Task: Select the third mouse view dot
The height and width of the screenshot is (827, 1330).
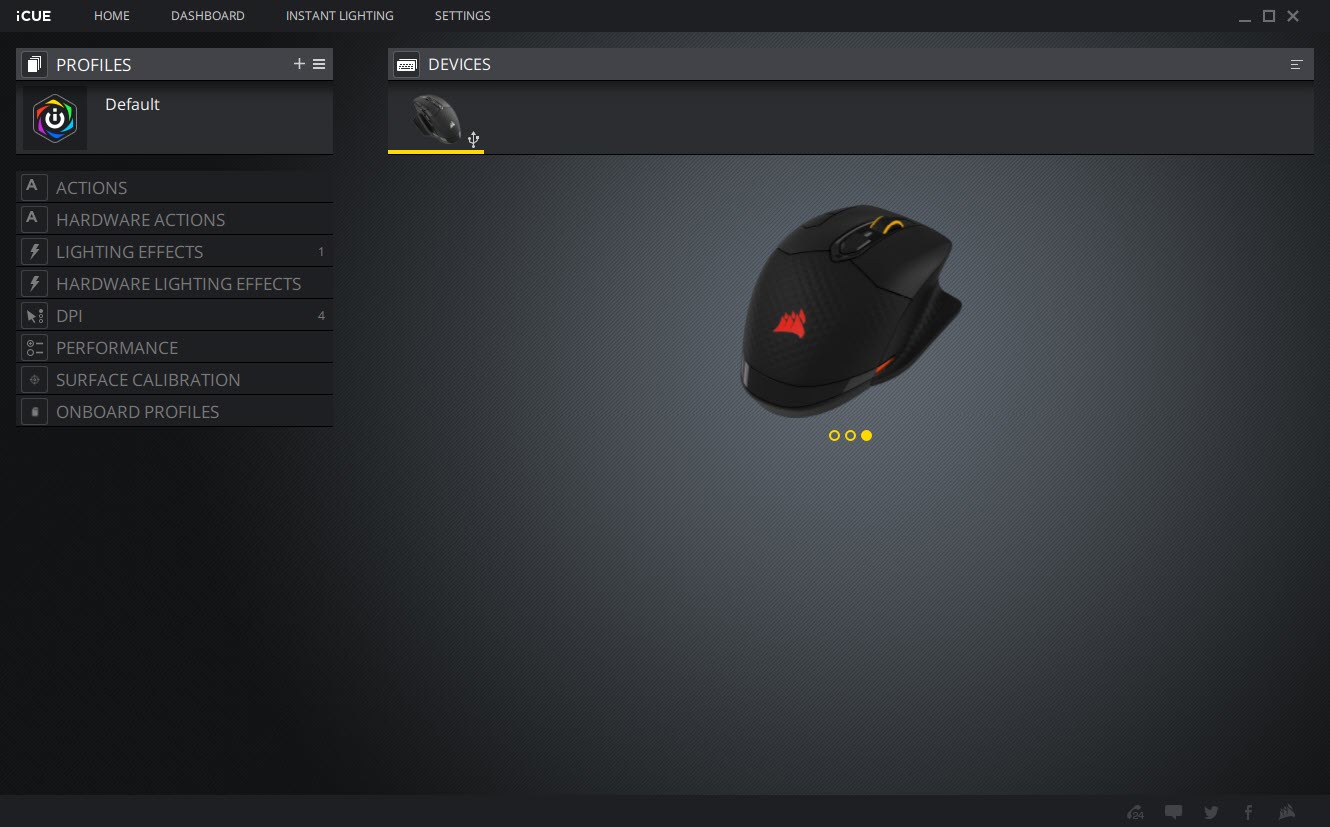Action: click(x=866, y=435)
